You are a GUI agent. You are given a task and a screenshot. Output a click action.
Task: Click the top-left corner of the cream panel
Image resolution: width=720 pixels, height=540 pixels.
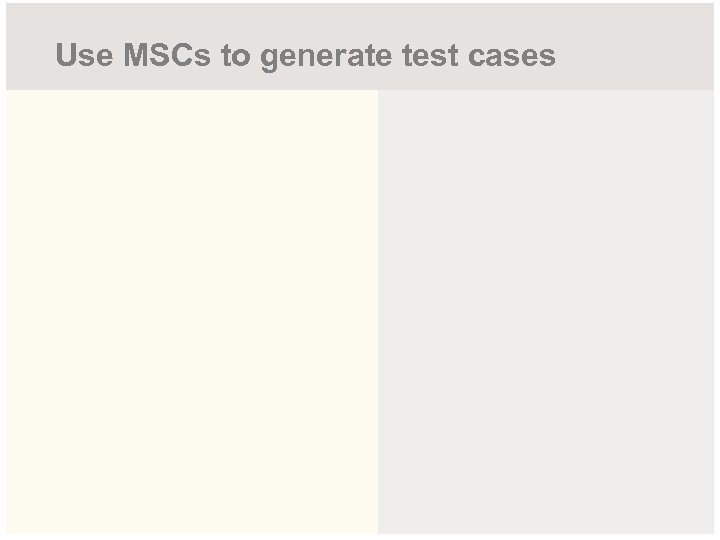pyautogui.click(x=10, y=95)
